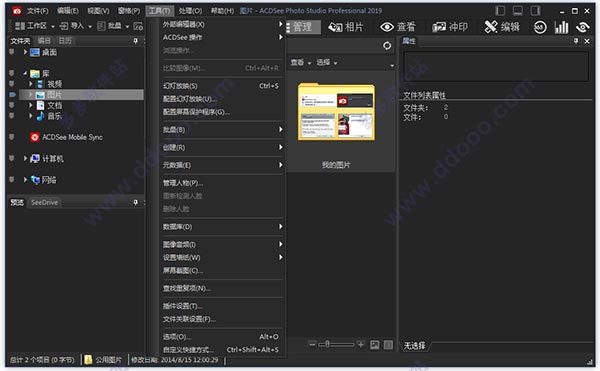Click the thumbnail zoom slider handle

328,344
